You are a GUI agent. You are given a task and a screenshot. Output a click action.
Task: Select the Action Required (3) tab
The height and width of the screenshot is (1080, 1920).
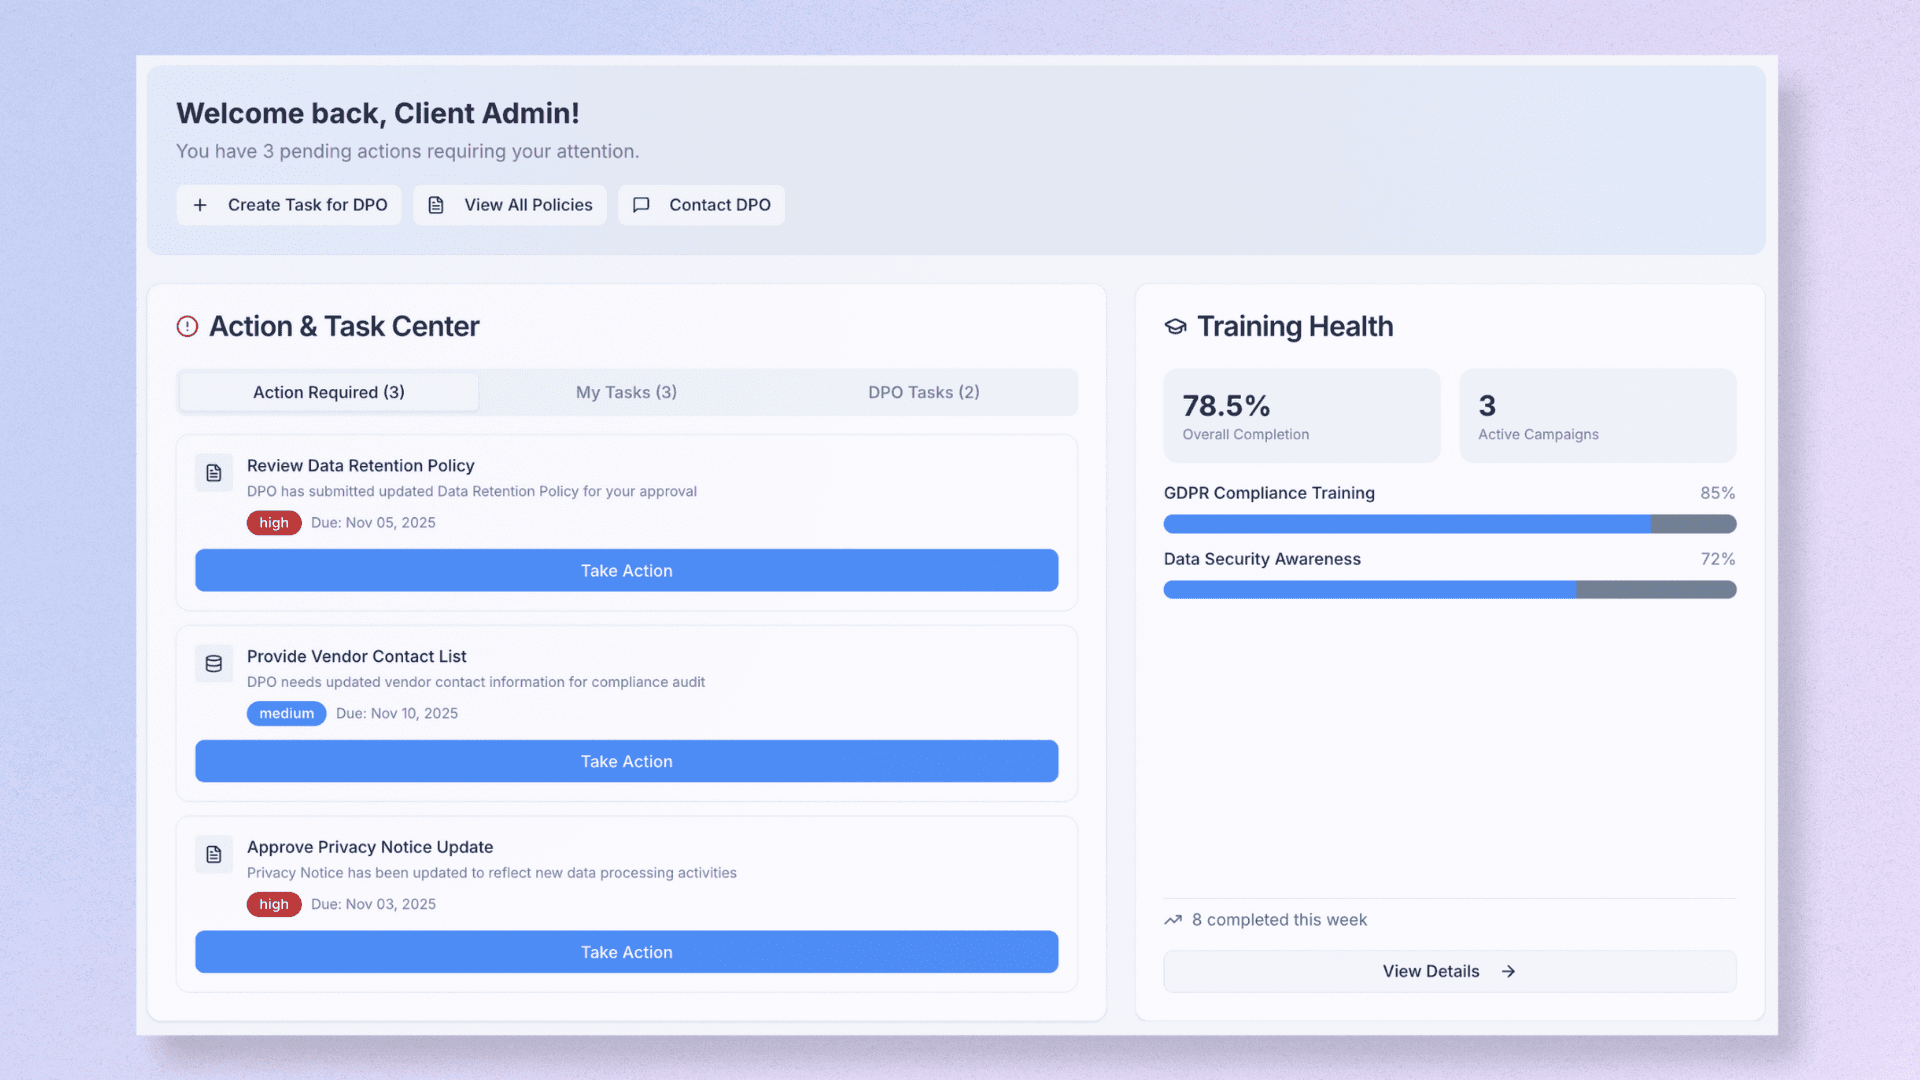[x=328, y=393]
